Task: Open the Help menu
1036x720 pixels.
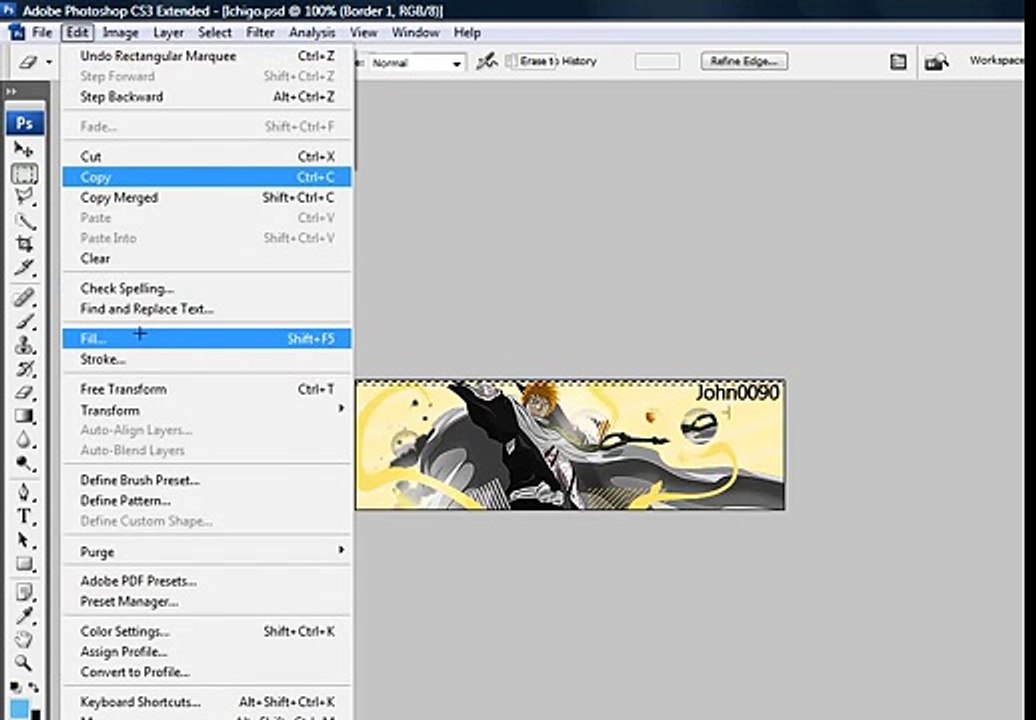Action: [x=466, y=32]
